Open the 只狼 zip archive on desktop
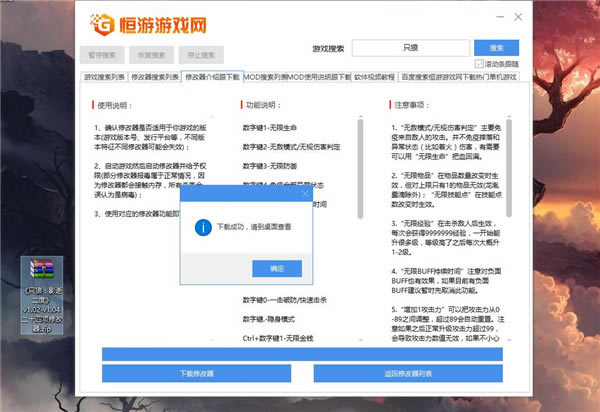 (x=42, y=295)
